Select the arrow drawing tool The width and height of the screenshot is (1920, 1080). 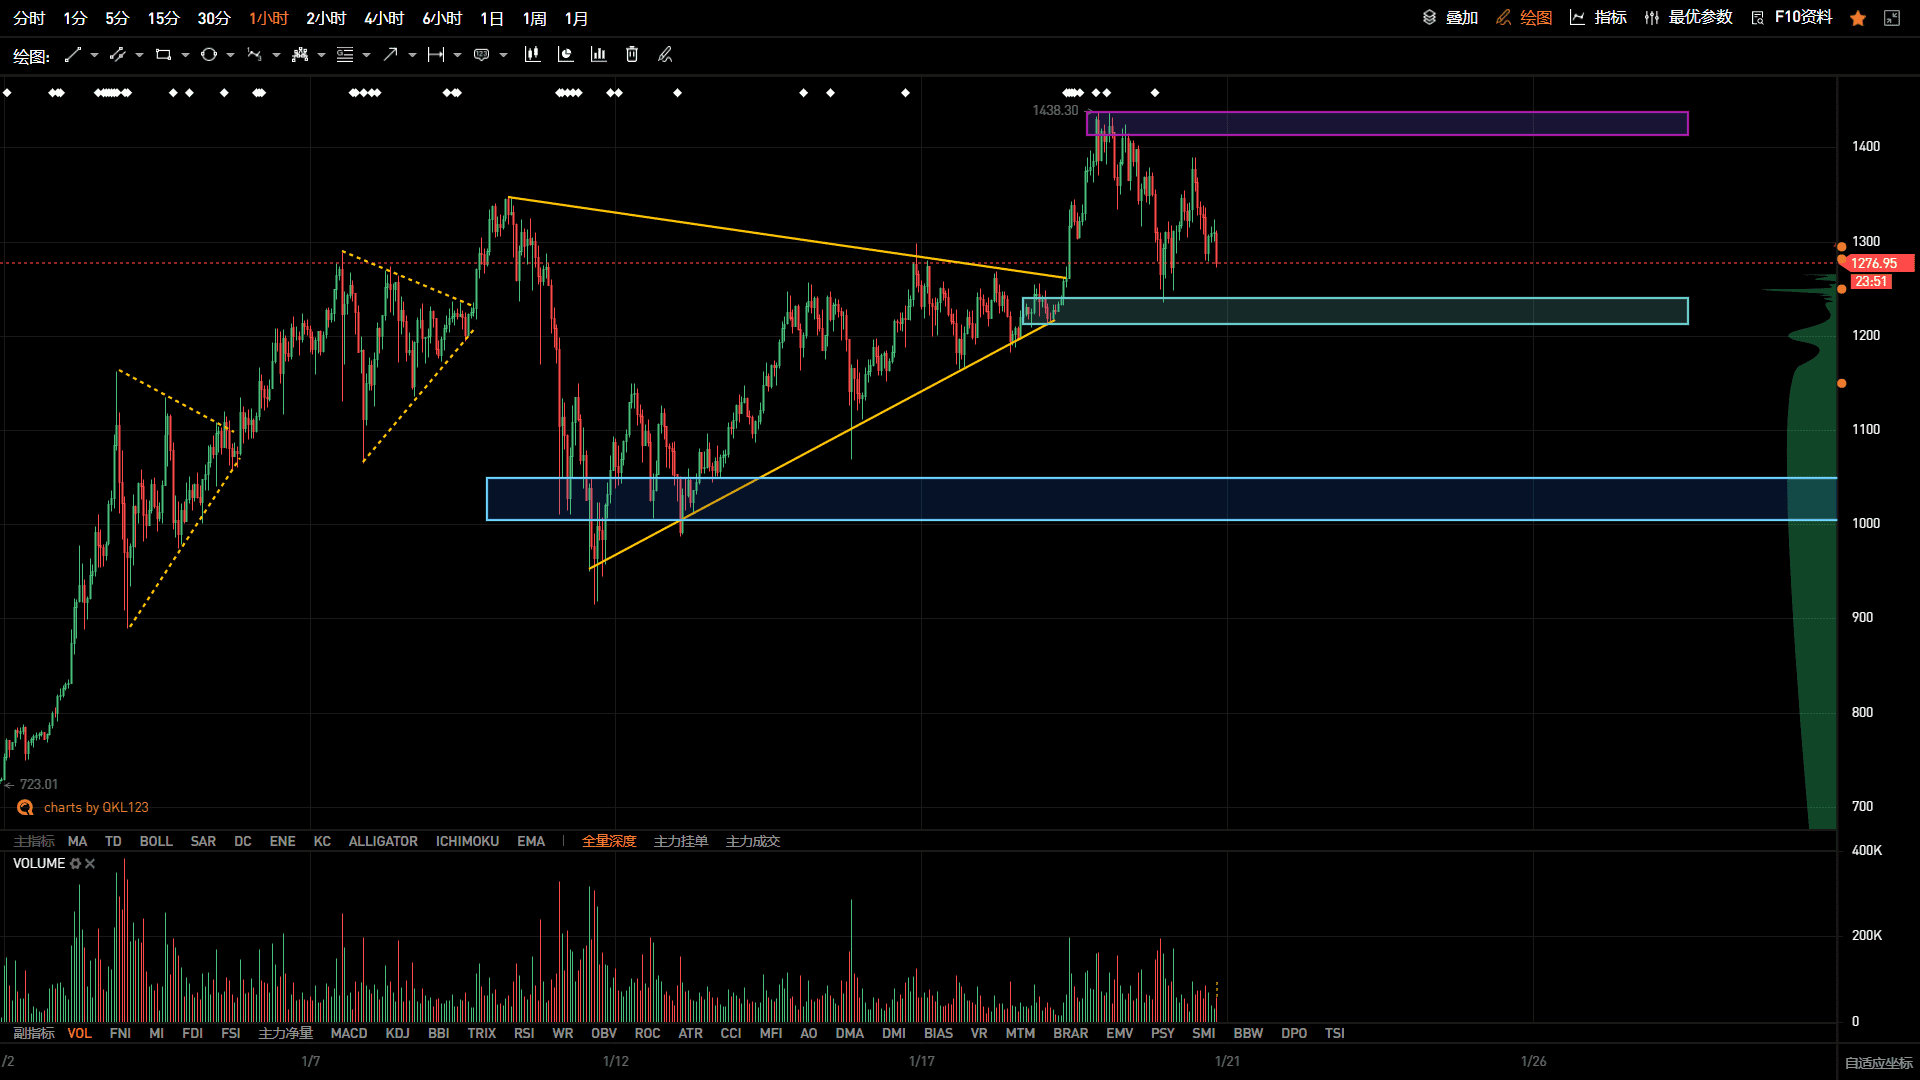coord(390,55)
